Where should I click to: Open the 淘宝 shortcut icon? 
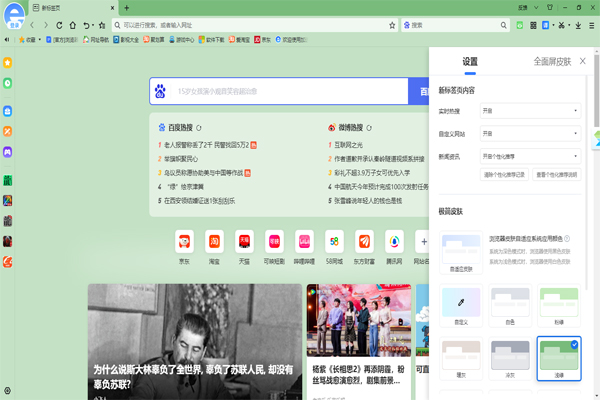(x=214, y=241)
